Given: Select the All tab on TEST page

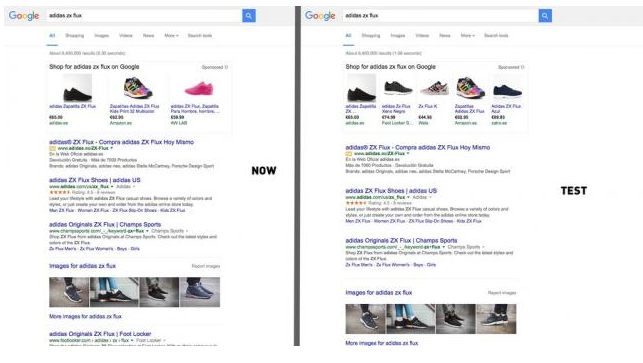Looking at the screenshot, I should [x=348, y=36].
